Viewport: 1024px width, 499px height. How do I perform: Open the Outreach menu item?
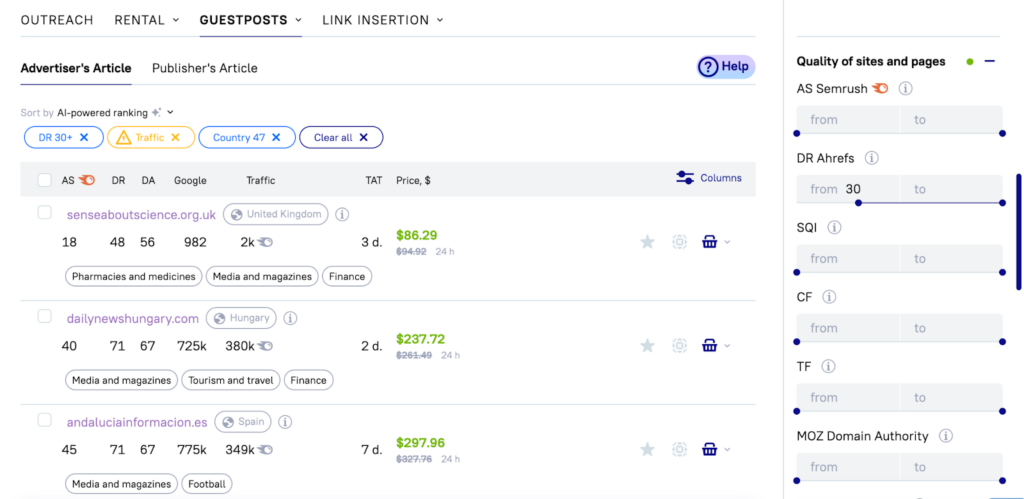click(57, 20)
